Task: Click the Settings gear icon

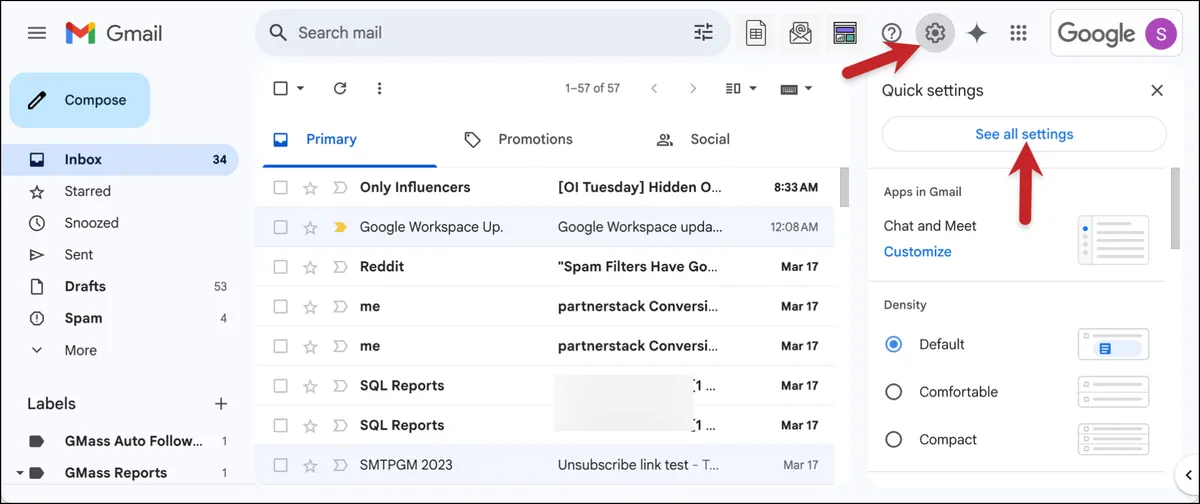Action: pyautogui.click(x=935, y=33)
